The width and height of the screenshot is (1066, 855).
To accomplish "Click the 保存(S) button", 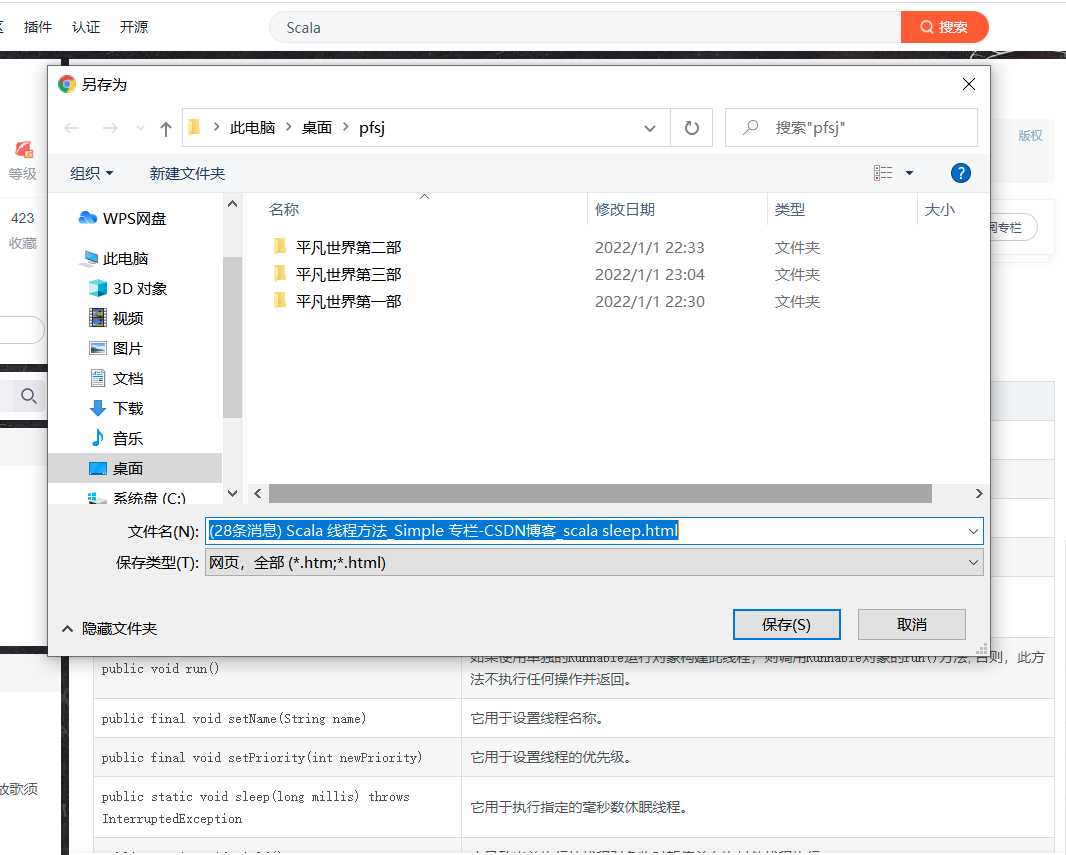I will 788,624.
